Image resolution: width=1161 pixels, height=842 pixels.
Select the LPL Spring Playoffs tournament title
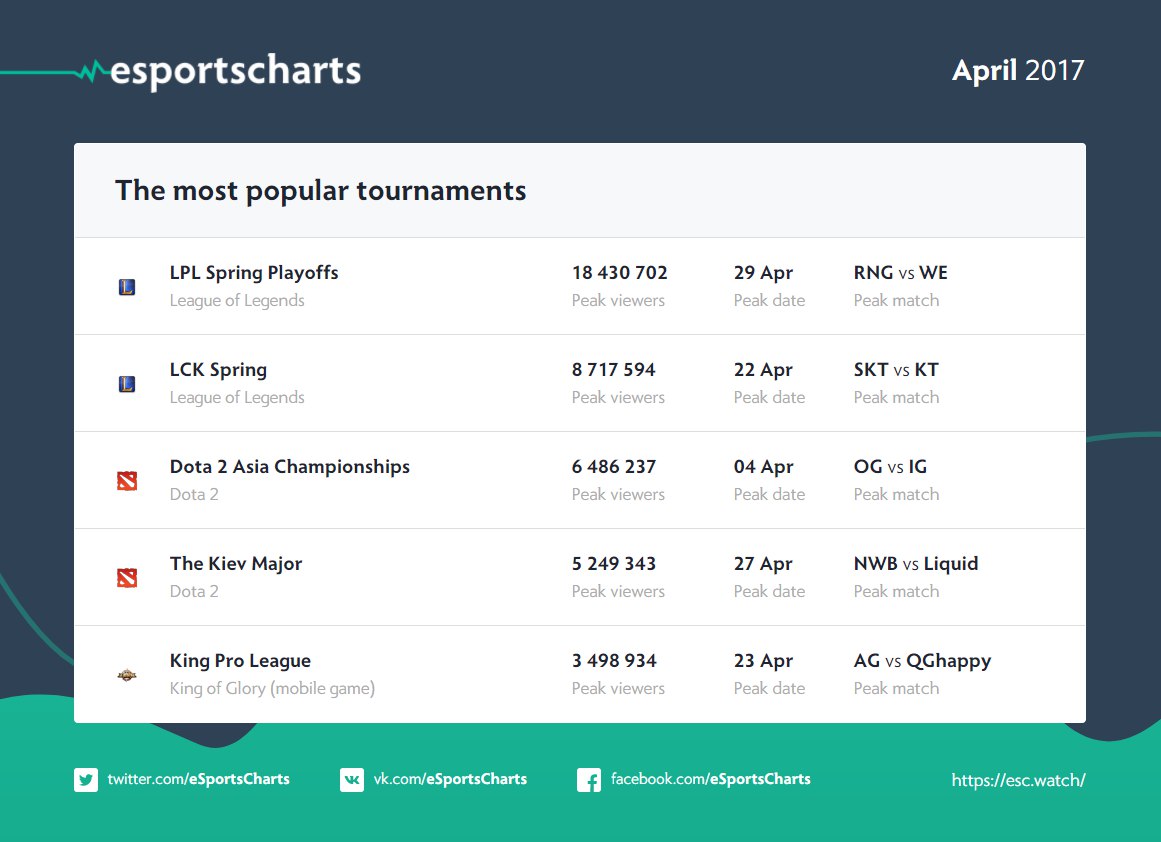click(254, 273)
